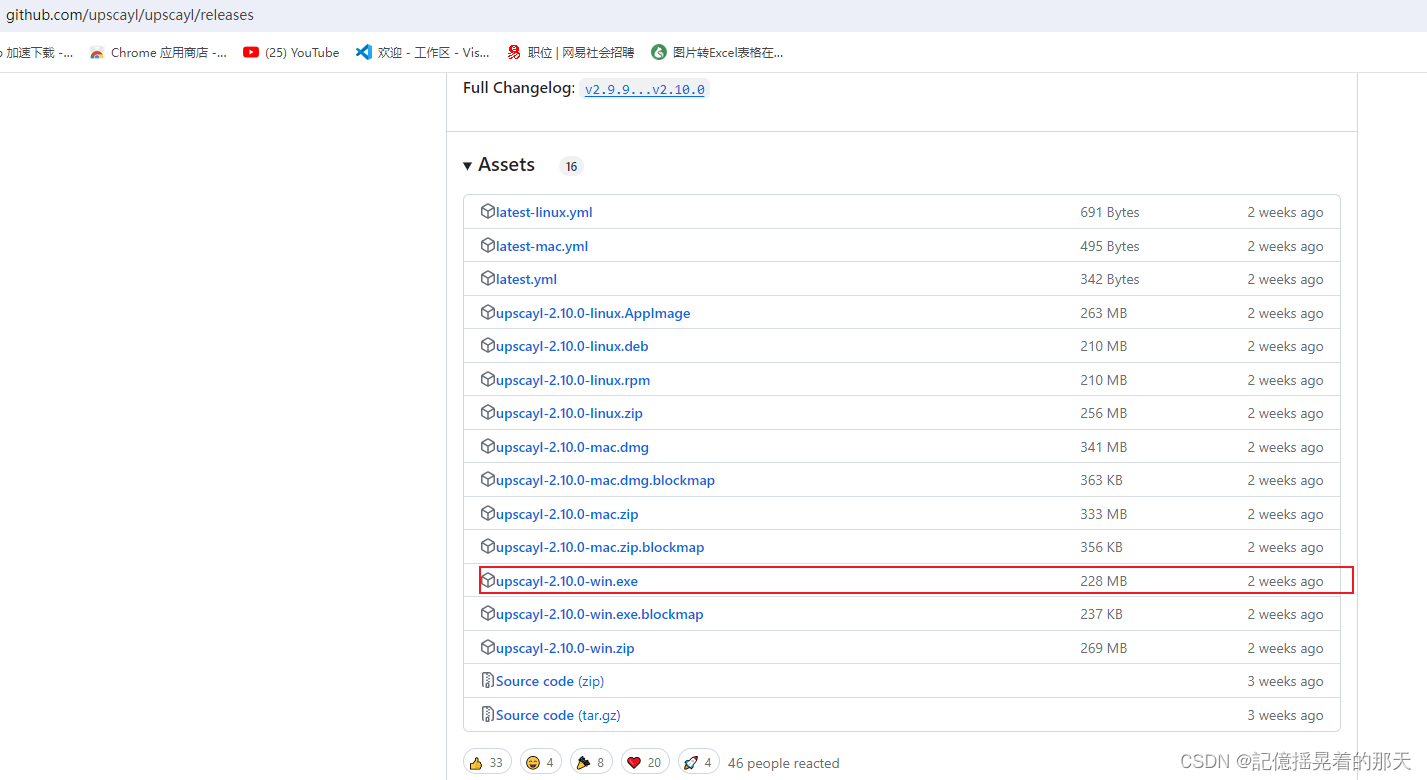The width and height of the screenshot is (1427, 780).
Task: Download latest.yml file
Action: pyautogui.click(x=526, y=279)
